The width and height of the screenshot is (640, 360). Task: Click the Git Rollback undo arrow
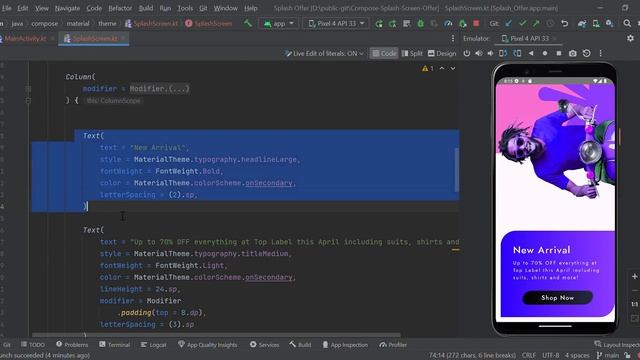564,24
